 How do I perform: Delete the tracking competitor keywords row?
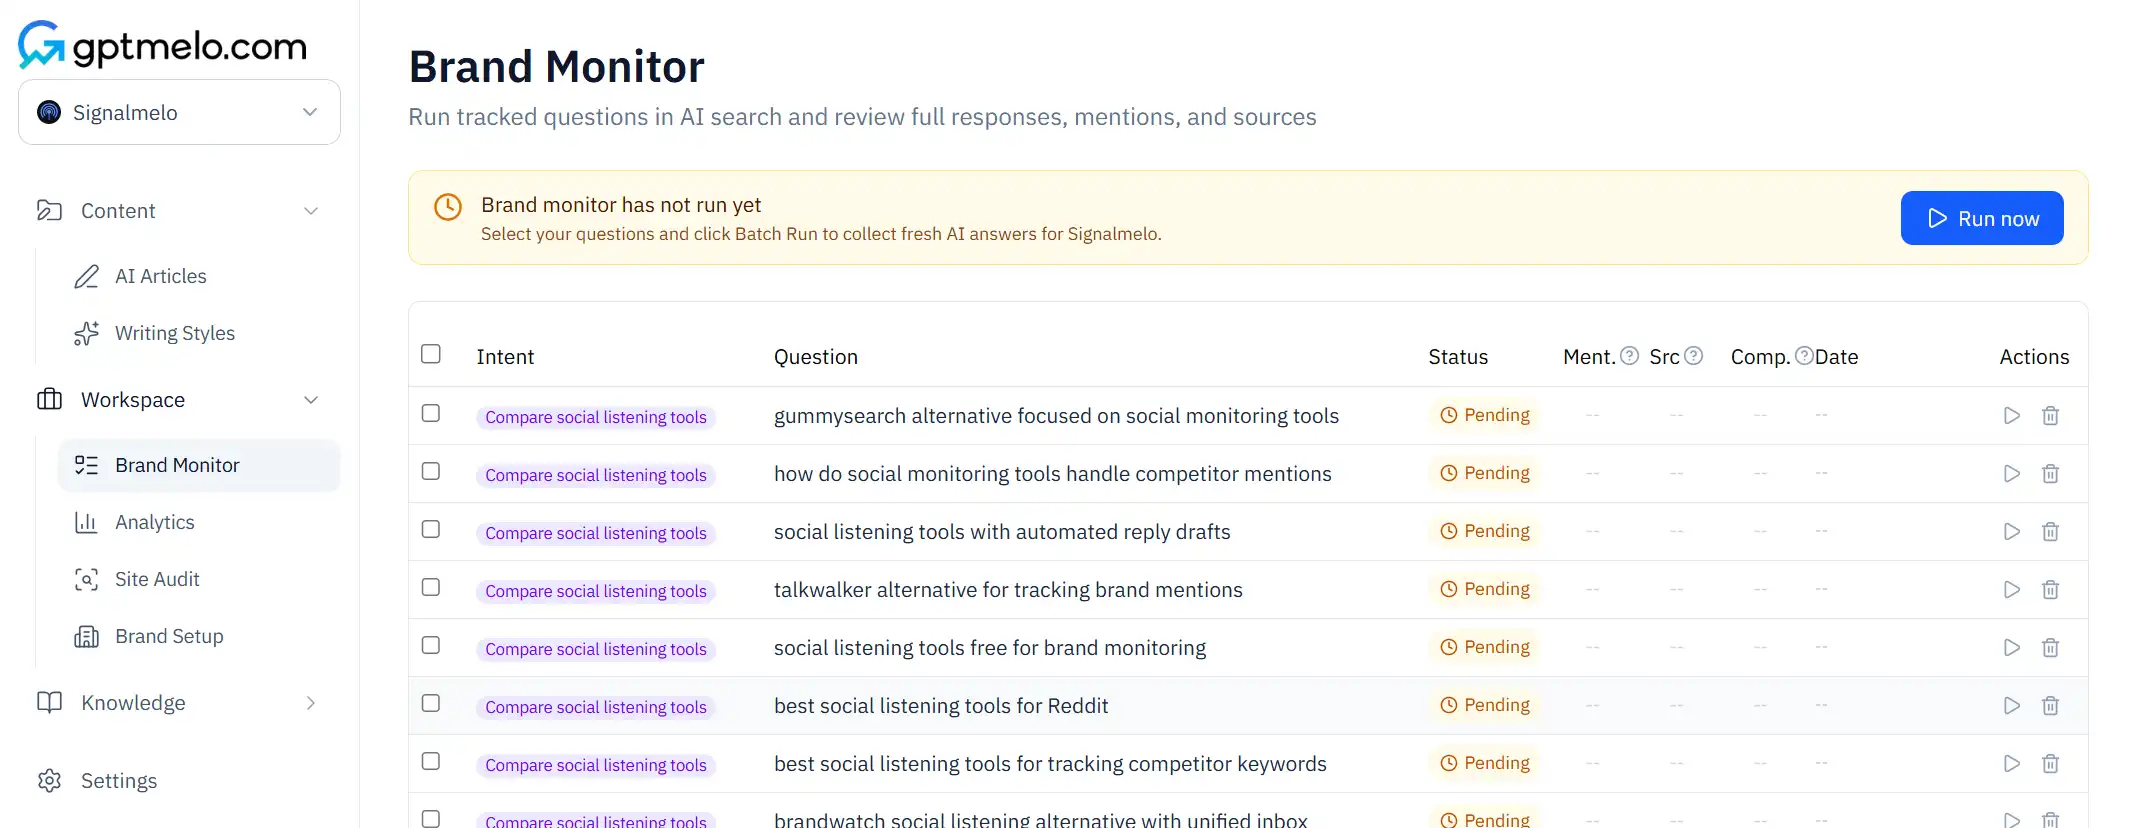pos(2050,764)
